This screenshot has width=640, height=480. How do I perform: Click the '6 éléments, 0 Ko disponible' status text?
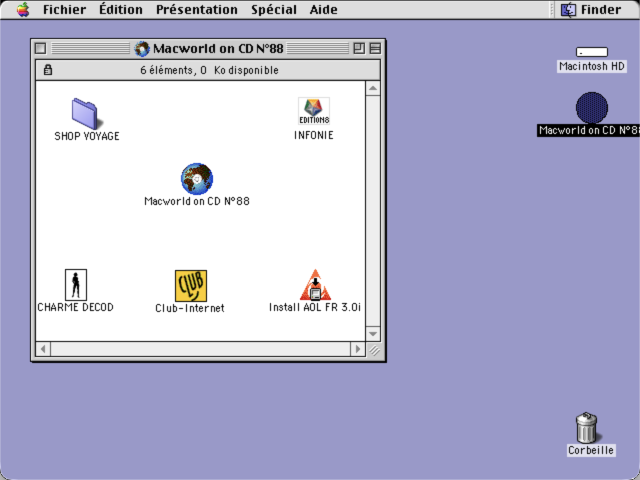click(x=209, y=70)
